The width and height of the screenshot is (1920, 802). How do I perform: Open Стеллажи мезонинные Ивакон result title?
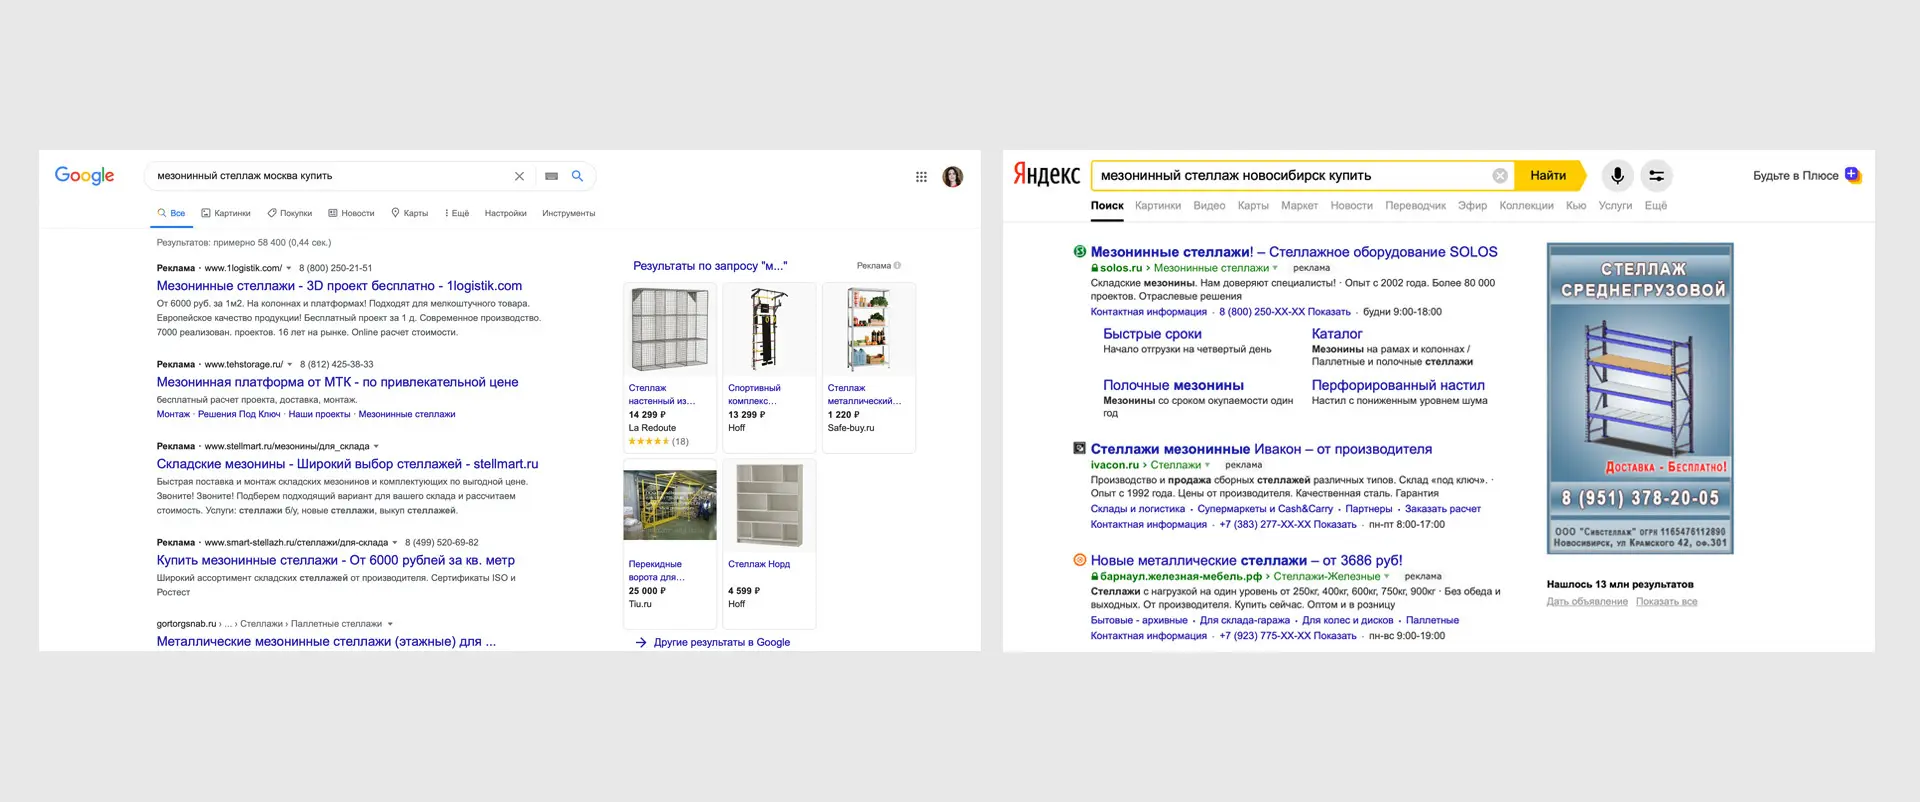pyautogui.click(x=1261, y=449)
